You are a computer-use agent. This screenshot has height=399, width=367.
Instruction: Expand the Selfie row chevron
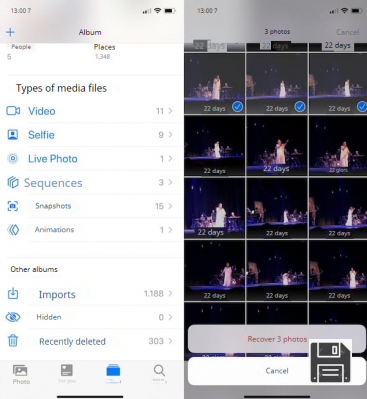(170, 135)
